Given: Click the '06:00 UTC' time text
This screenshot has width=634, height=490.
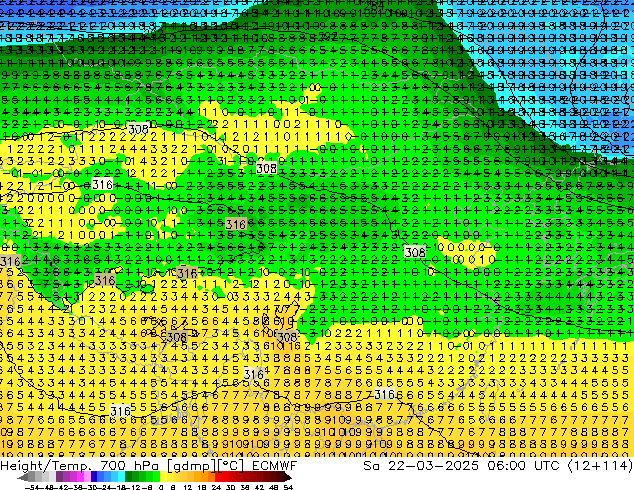Looking at the screenshot, I should pos(526,466).
